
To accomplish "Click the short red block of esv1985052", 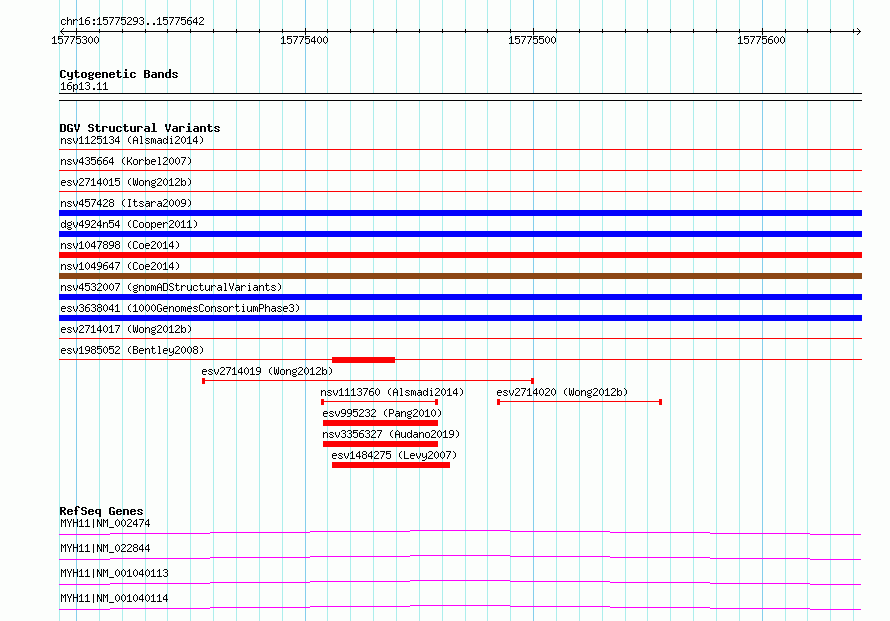I will click(363, 360).
